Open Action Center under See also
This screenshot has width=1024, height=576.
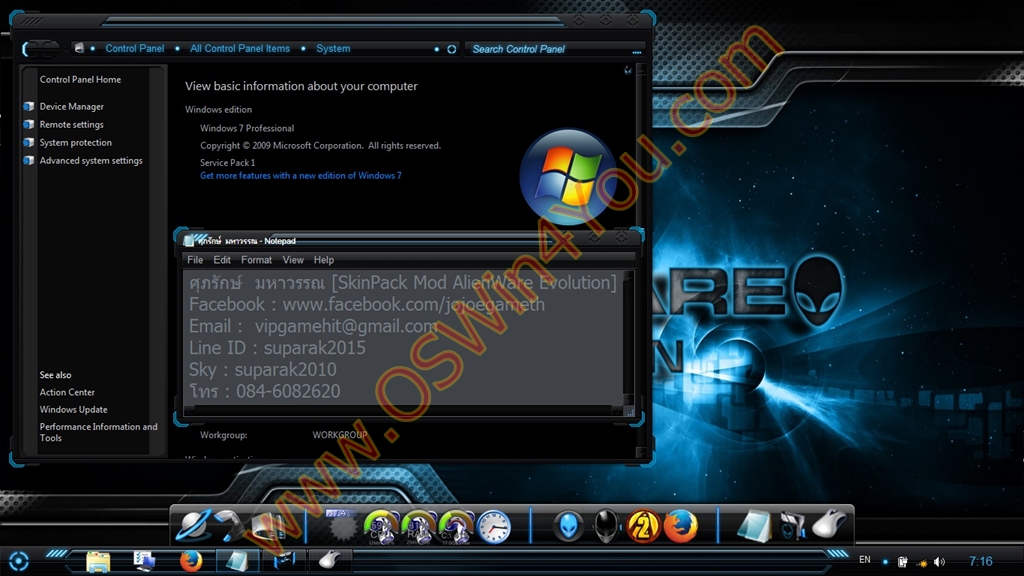(x=67, y=392)
